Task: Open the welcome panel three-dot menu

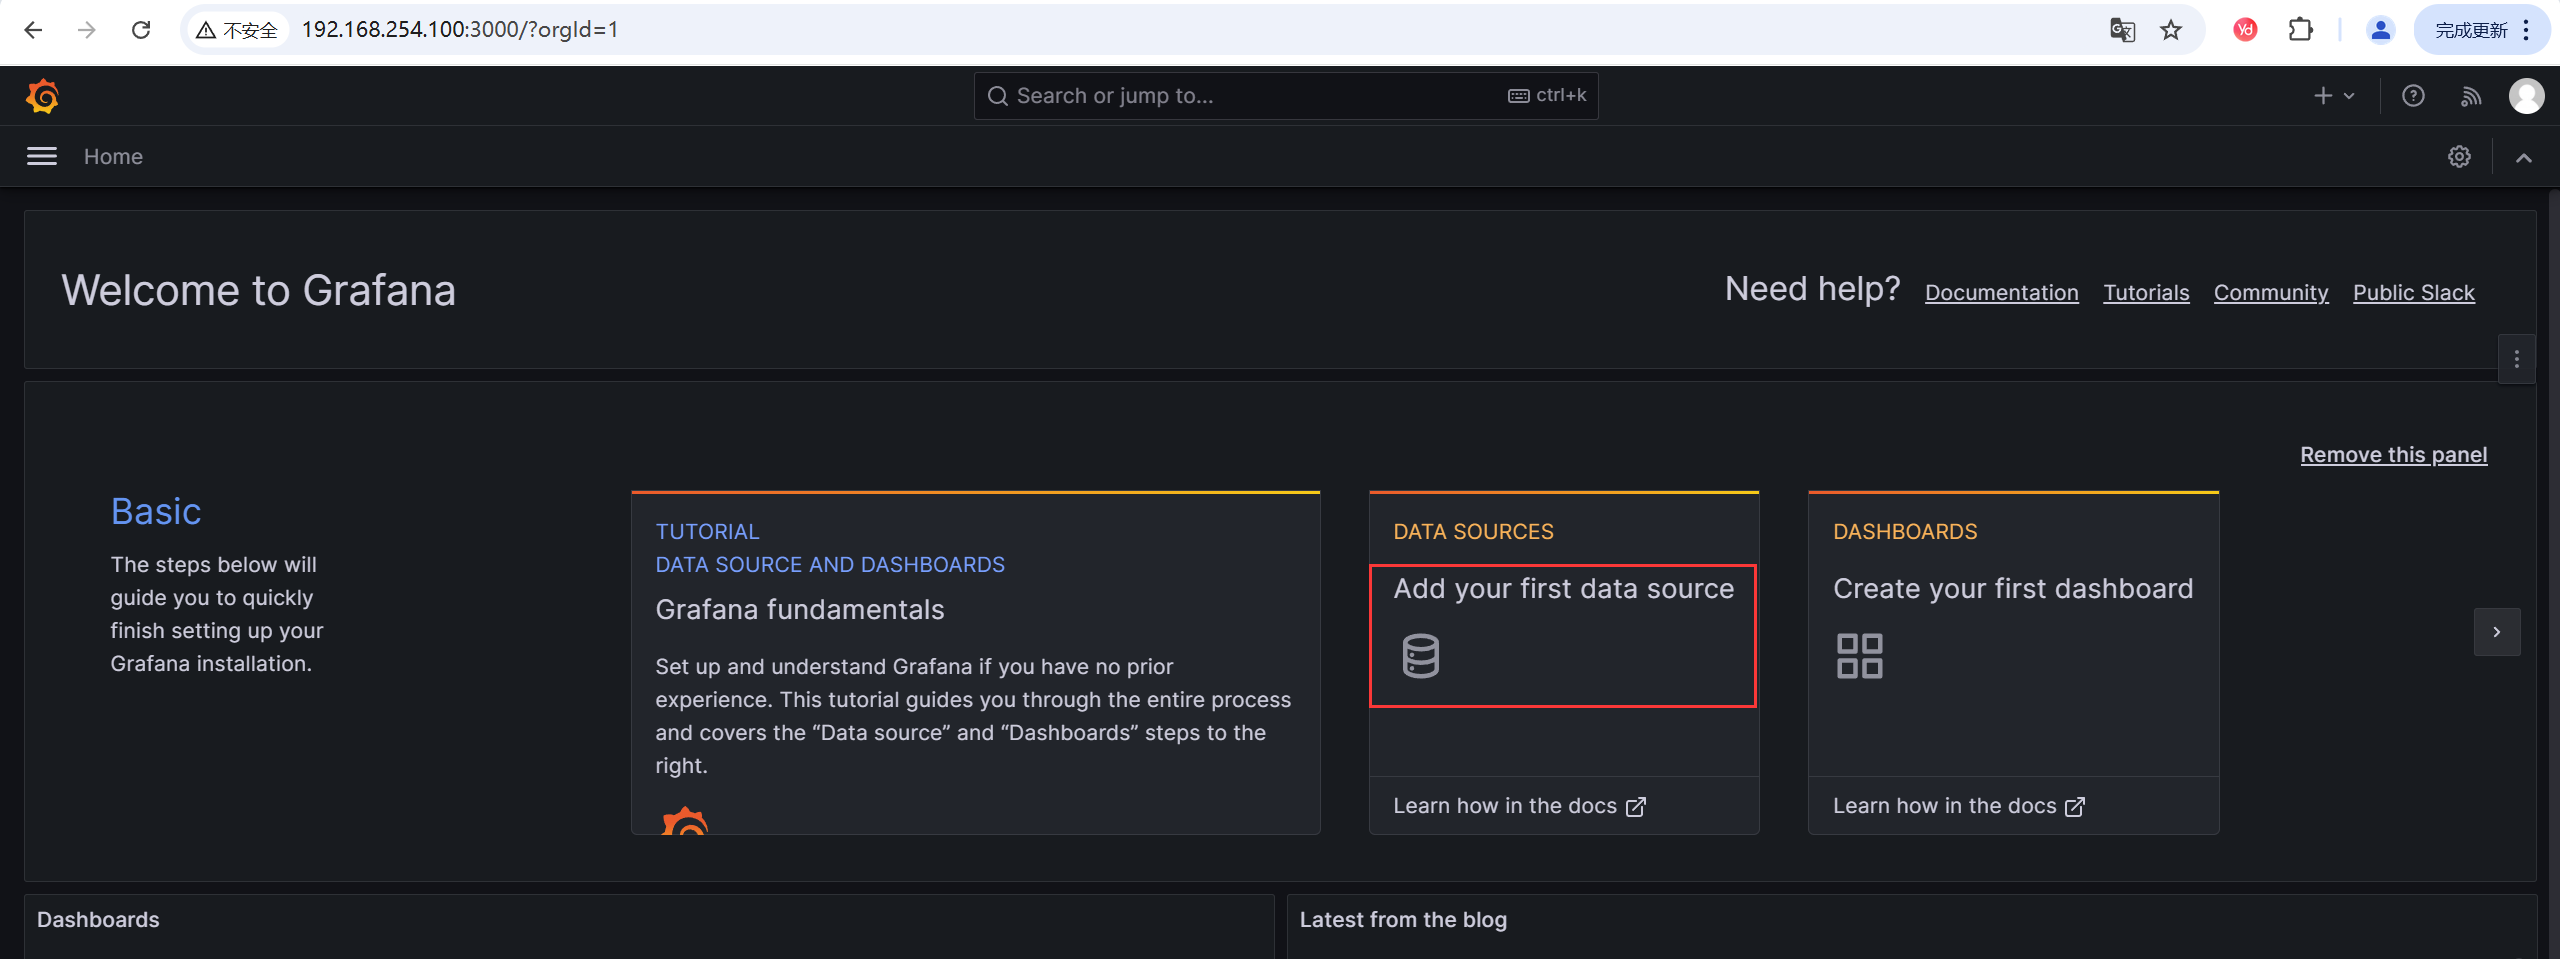Action: pos(2516,359)
